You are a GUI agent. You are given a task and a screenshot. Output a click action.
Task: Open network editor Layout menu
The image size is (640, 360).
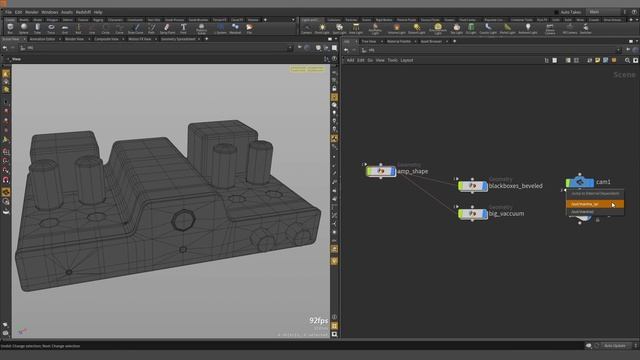tap(407, 60)
